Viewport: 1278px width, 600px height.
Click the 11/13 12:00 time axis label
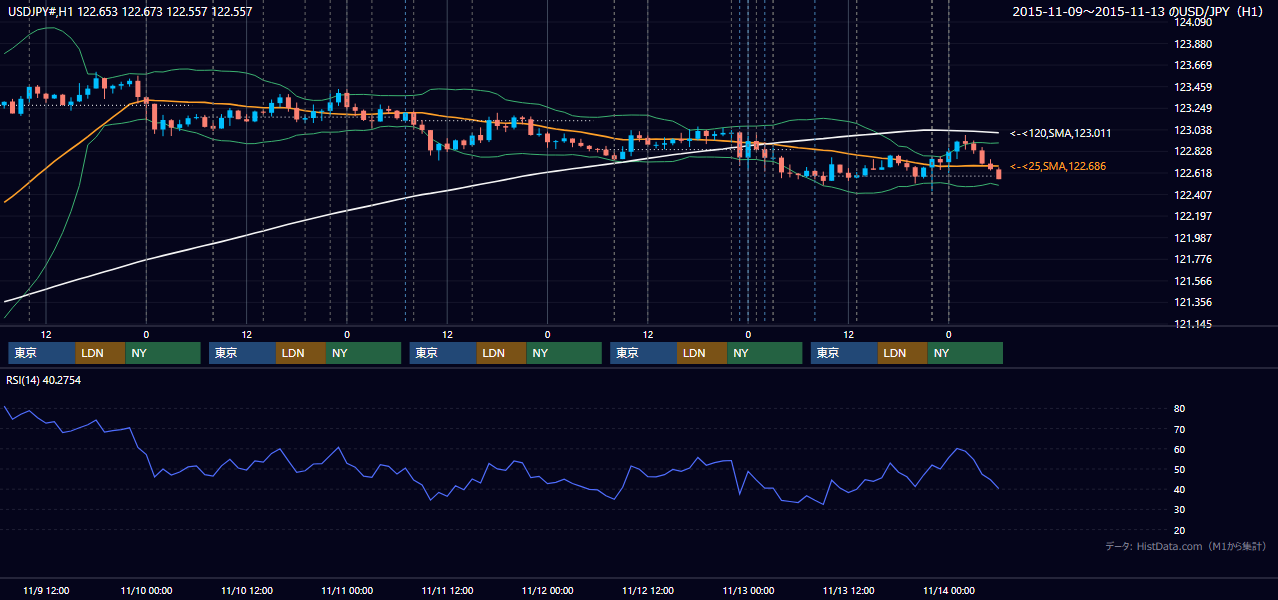tap(848, 590)
